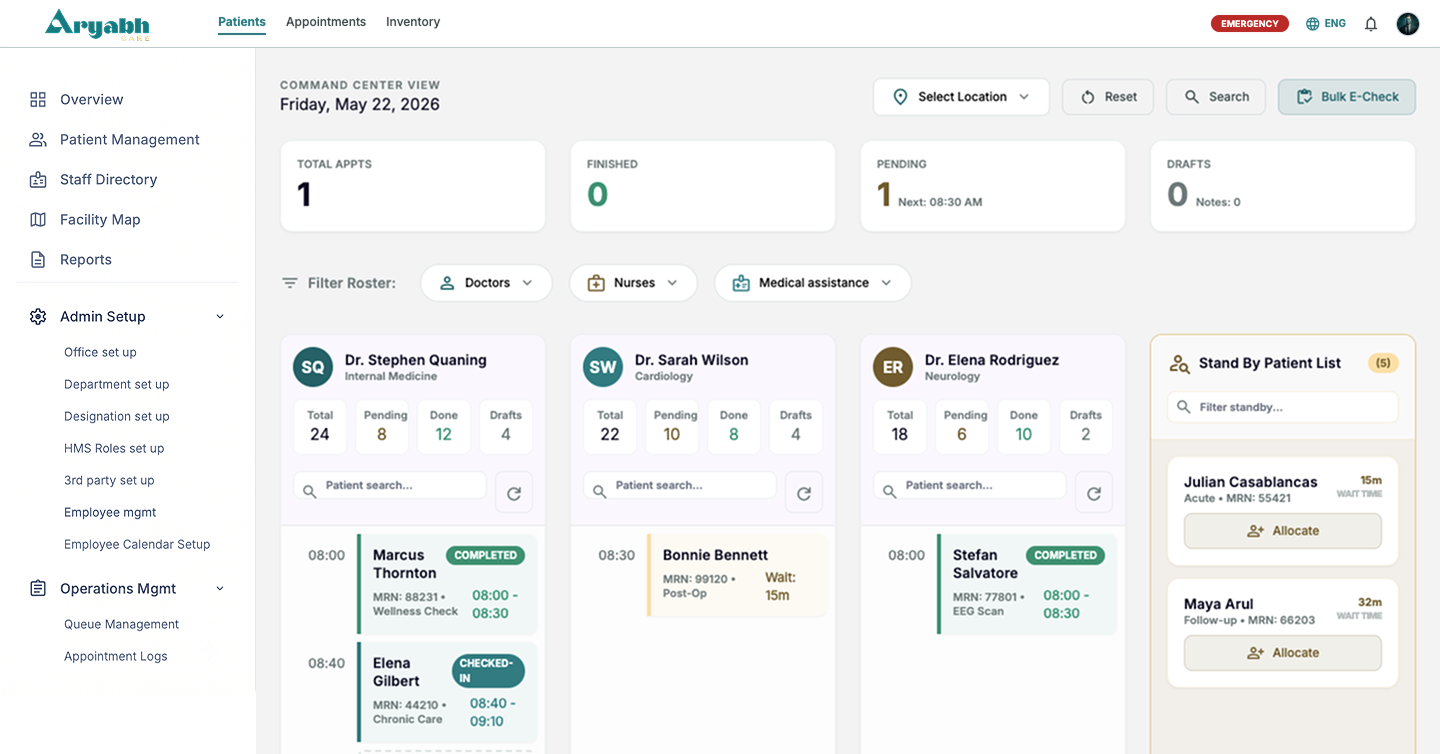Click the Filter standby search field
The height and width of the screenshot is (754, 1440).
pos(1283,407)
